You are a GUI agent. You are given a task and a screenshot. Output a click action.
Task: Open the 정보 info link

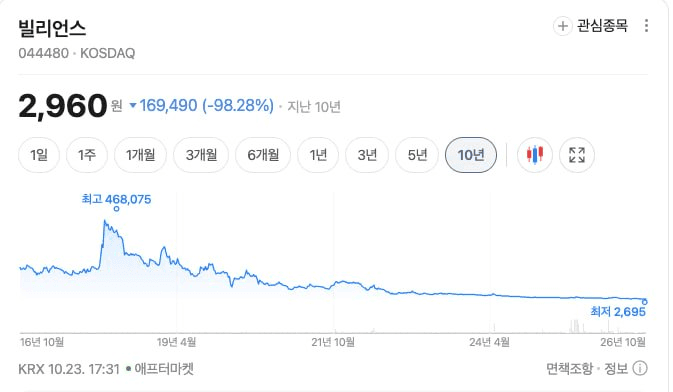616,368
